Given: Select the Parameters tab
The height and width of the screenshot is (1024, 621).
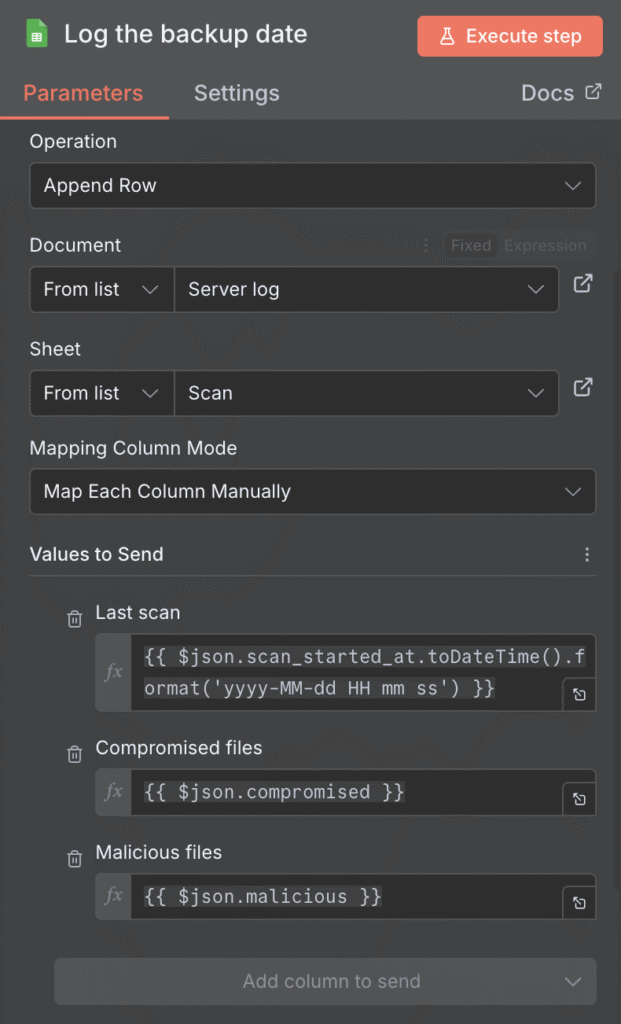Looking at the screenshot, I should (x=84, y=93).
